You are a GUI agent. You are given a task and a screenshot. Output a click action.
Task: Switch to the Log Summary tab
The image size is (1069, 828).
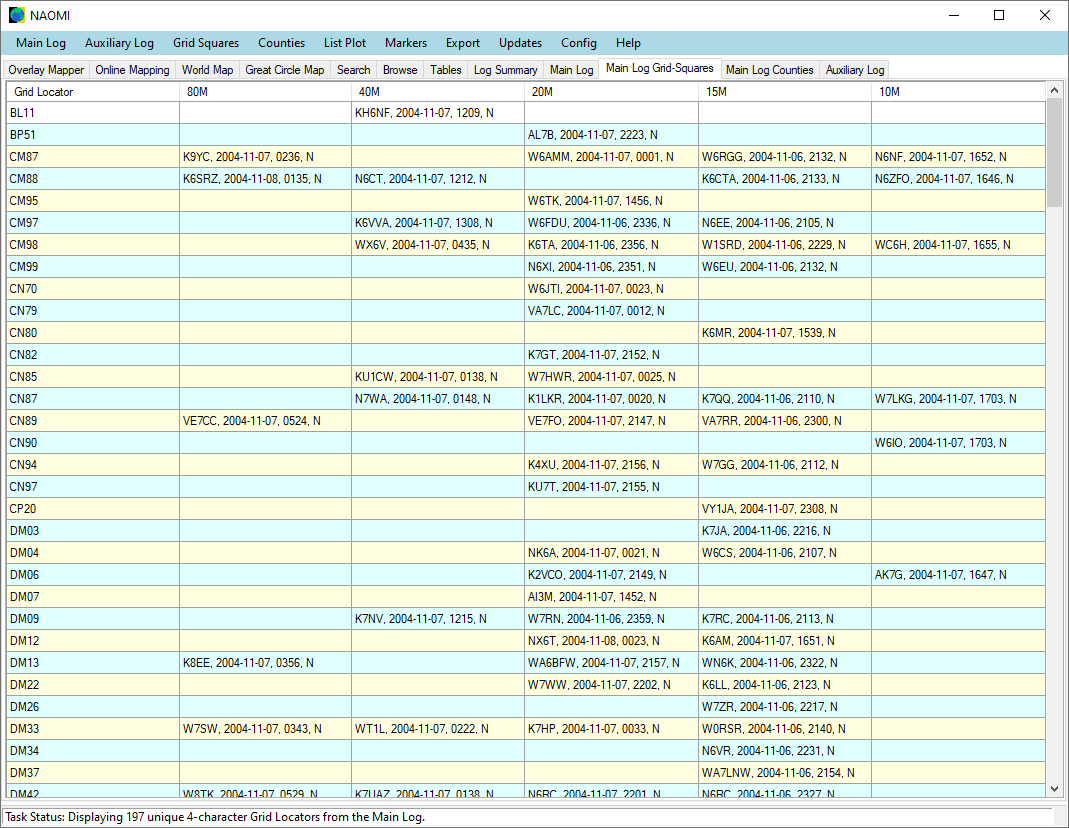[506, 70]
